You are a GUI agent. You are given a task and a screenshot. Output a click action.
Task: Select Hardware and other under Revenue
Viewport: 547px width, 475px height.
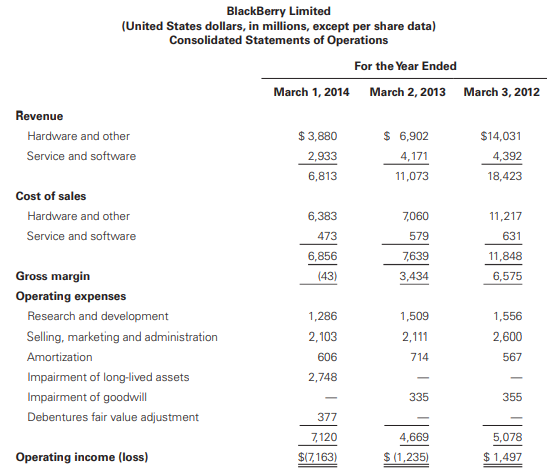78,136
